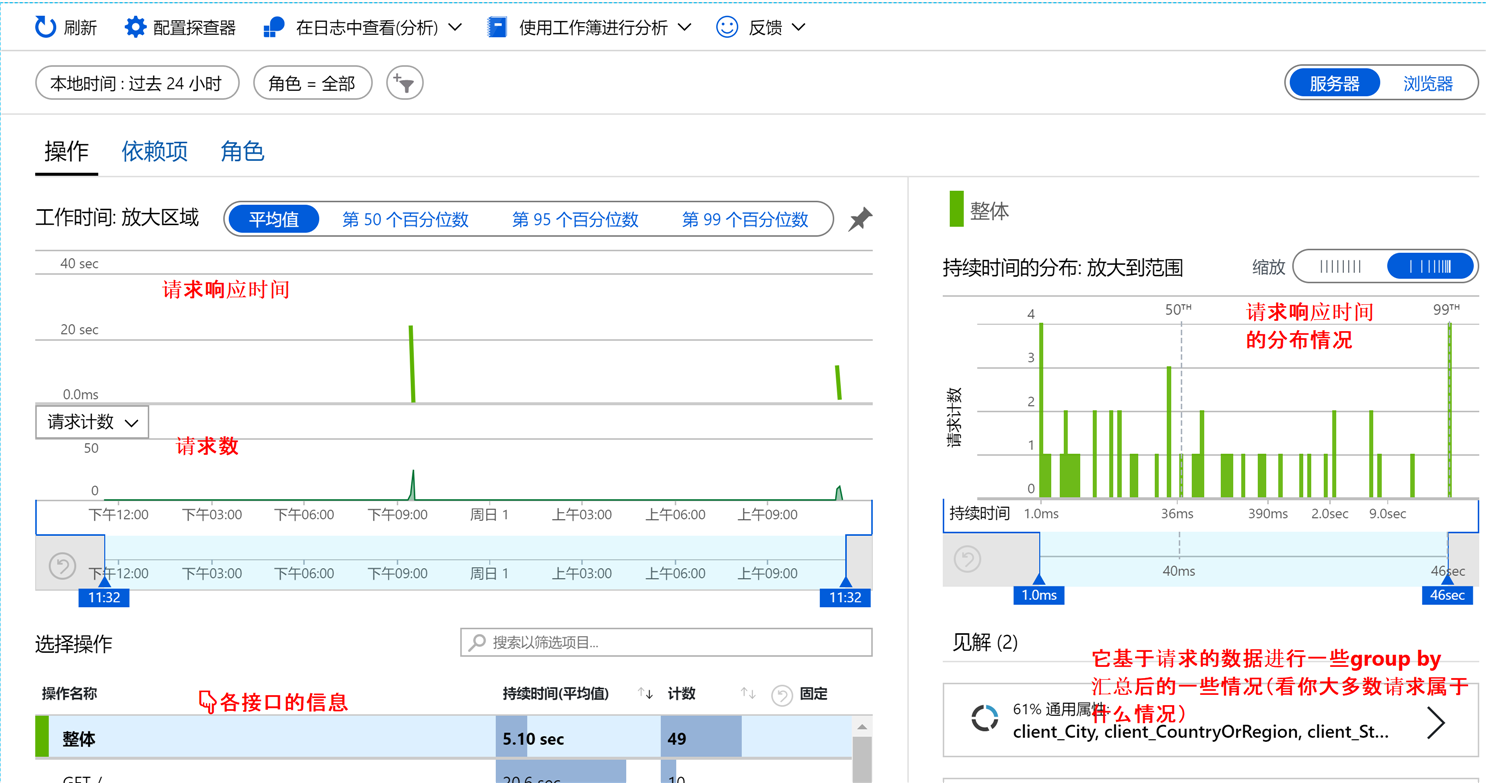Select 第 99 个百分位数 option

pos(745,219)
